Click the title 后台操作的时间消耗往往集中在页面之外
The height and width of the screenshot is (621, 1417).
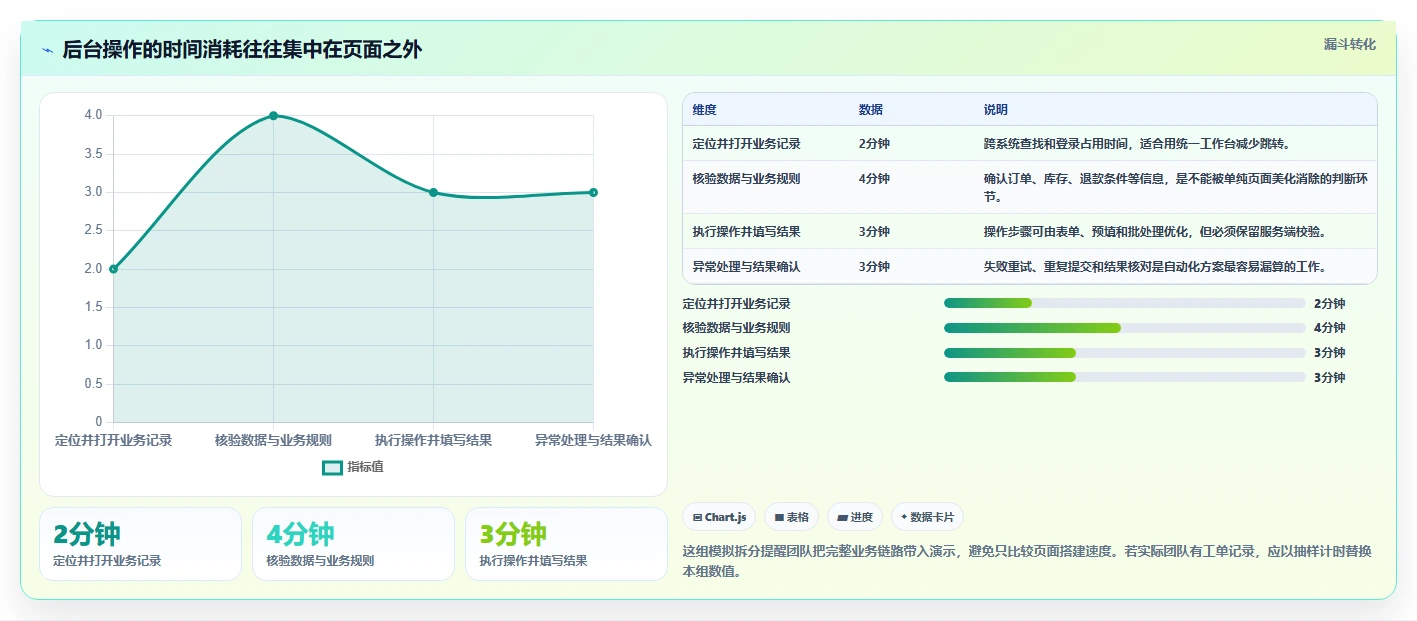242,50
